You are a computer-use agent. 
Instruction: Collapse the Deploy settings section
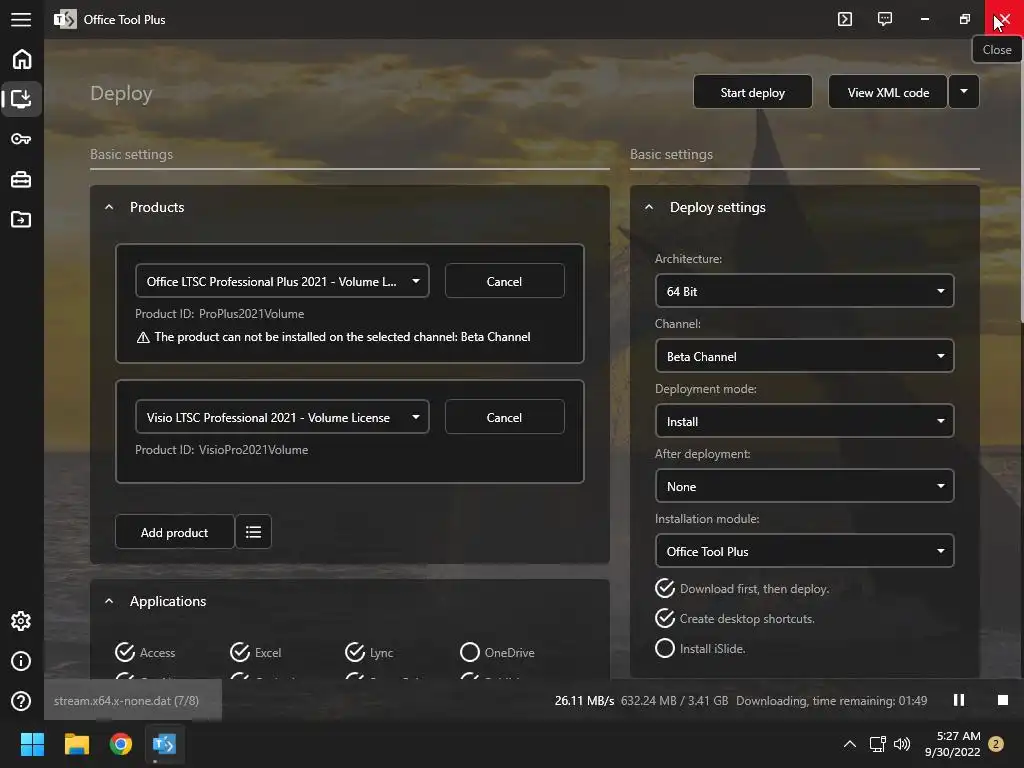point(648,207)
